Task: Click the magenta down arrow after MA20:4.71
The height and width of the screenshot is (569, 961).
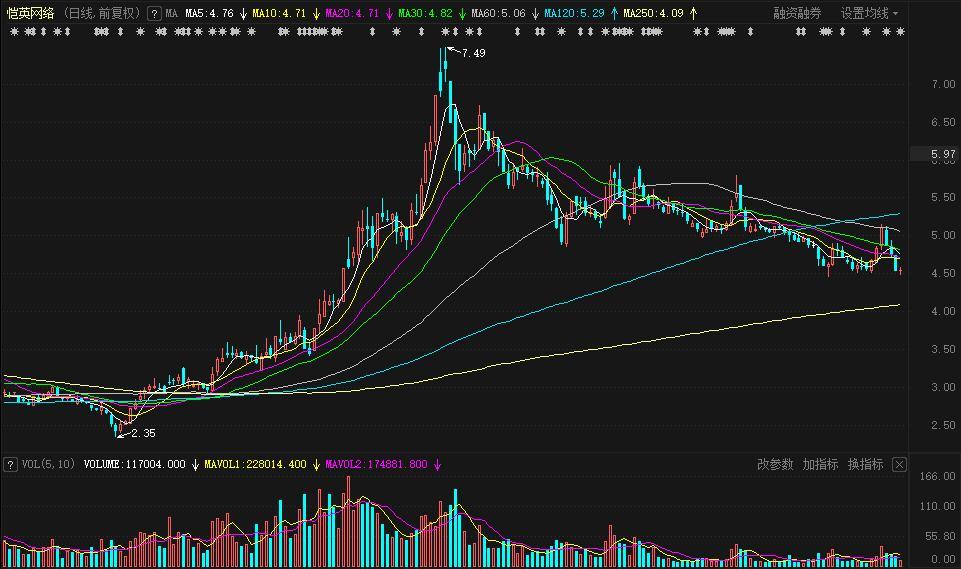Action: [x=389, y=13]
